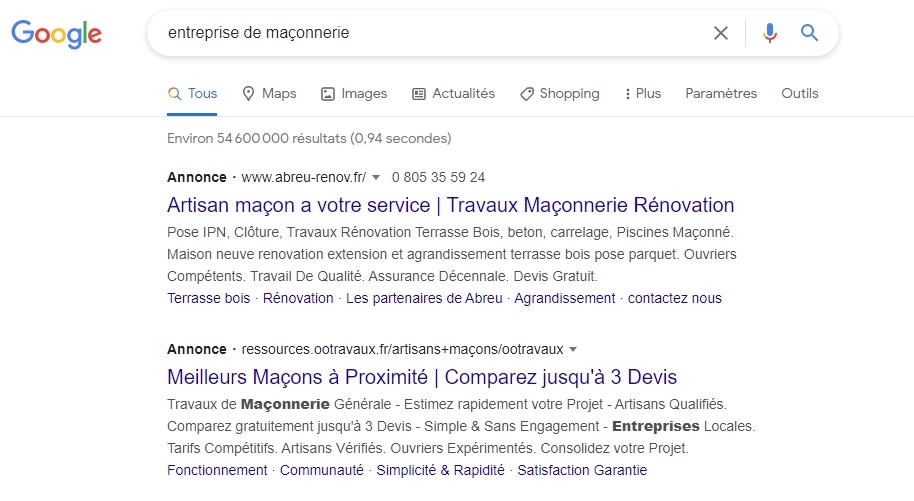Open the Satisfaction Garantie sitelink
Image resolution: width=914 pixels, height=501 pixels.
tap(582, 470)
